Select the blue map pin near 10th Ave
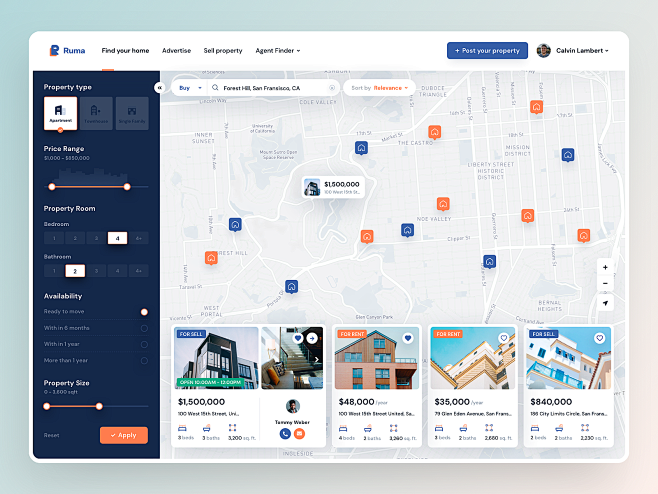The image size is (658, 494). click(235, 225)
